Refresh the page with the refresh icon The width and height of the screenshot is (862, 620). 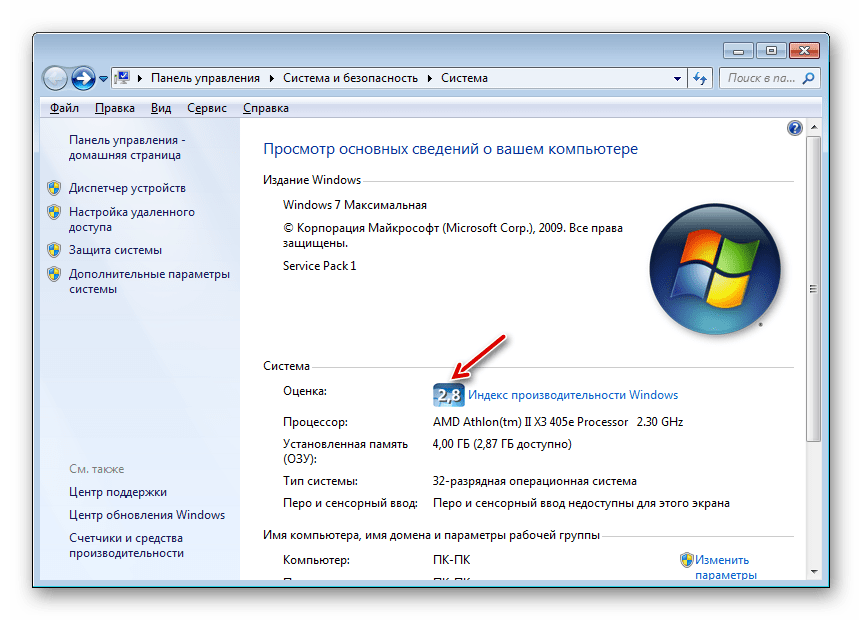coord(700,79)
